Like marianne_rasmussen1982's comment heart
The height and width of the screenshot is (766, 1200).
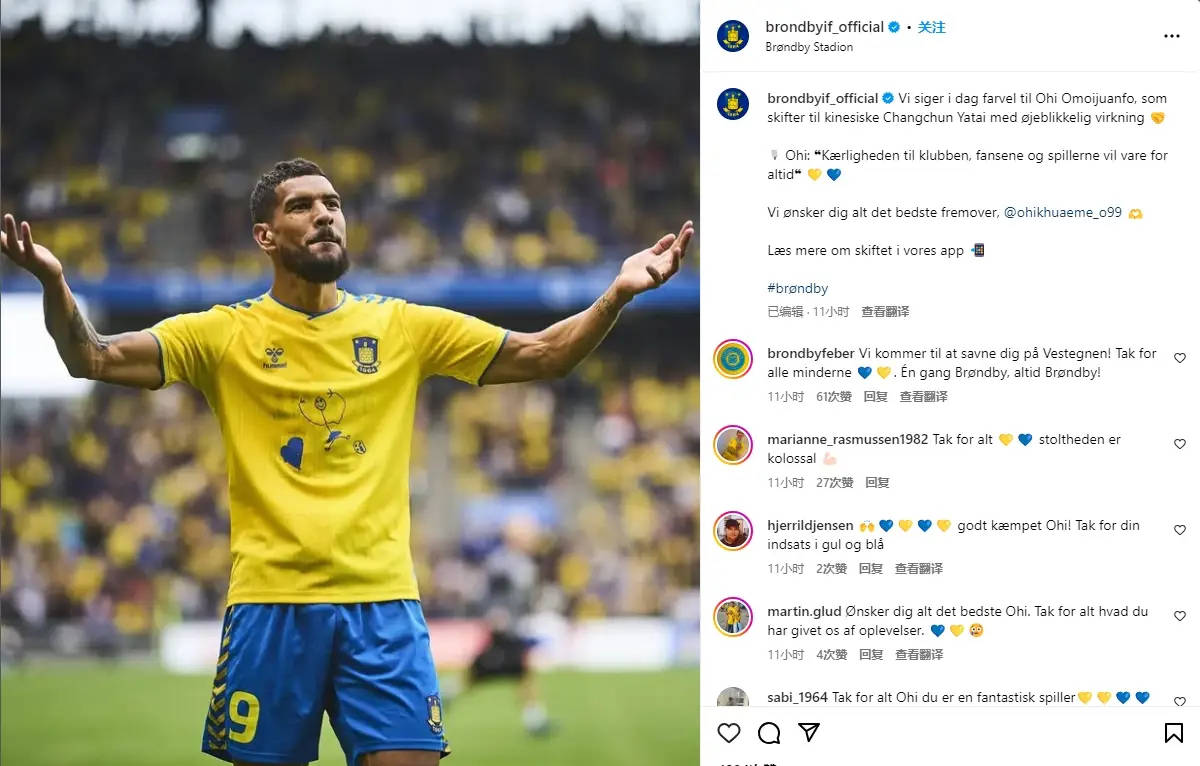[x=1180, y=444]
